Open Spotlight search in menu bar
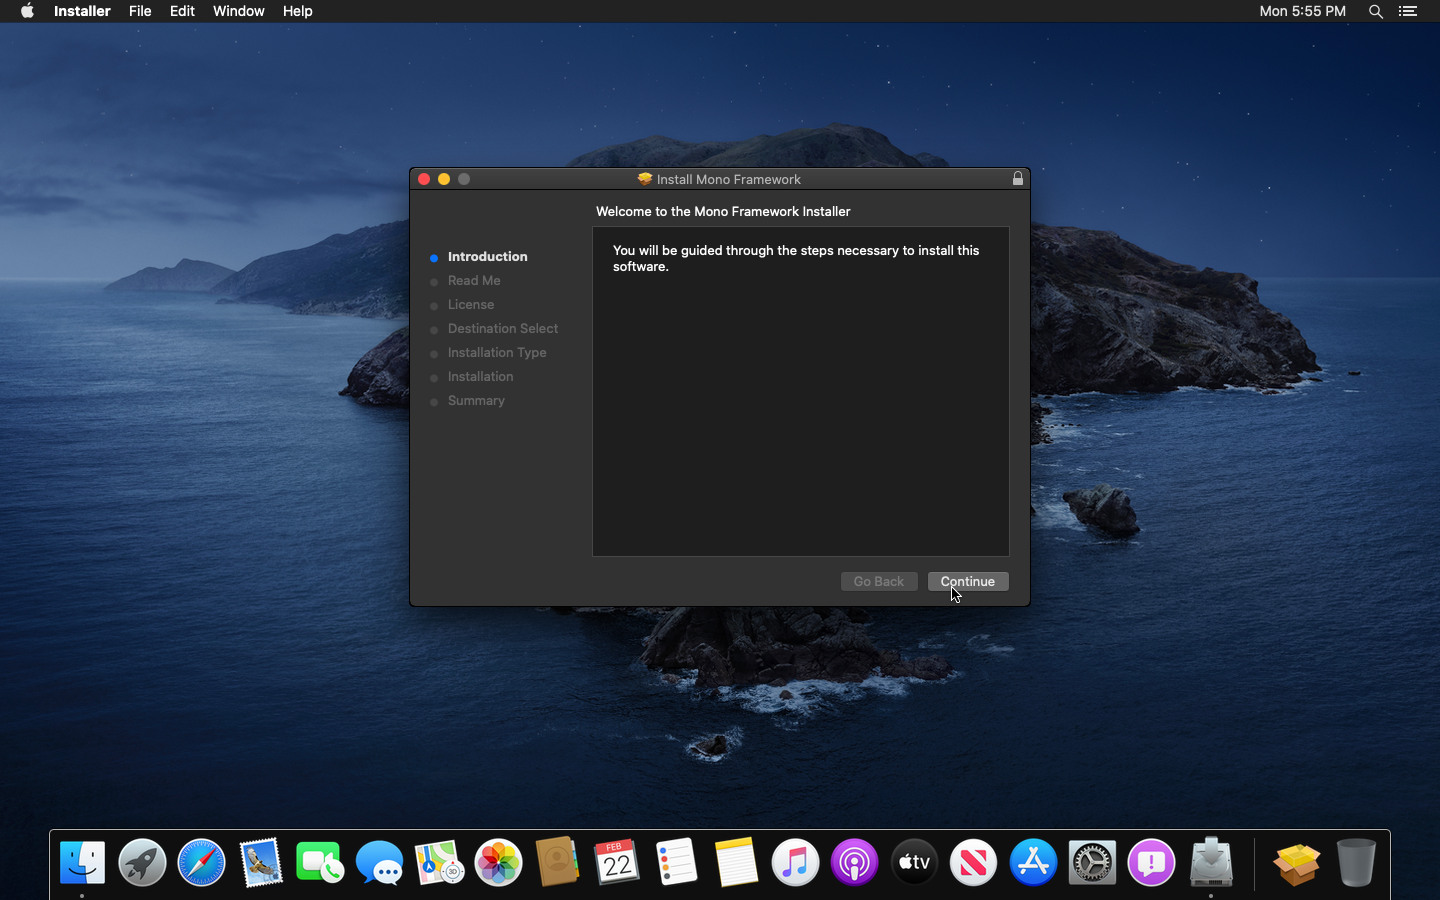1440x900 pixels. click(1376, 11)
